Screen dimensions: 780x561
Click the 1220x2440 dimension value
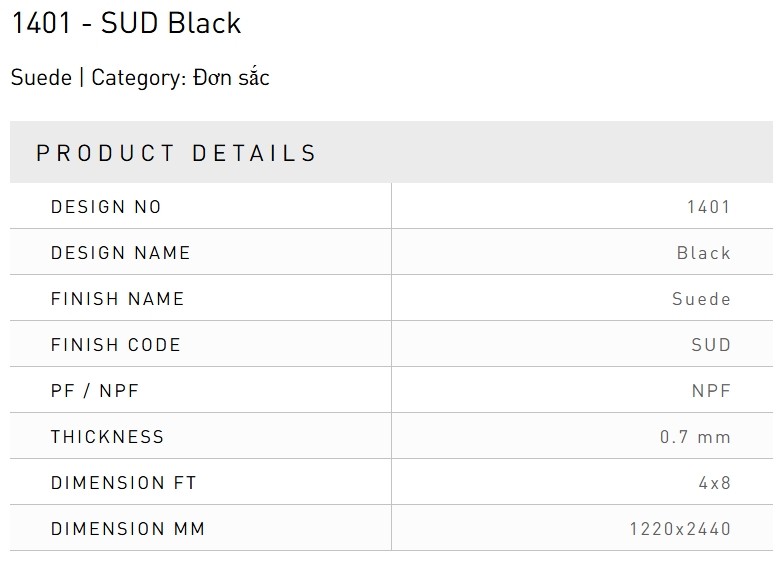(x=680, y=529)
